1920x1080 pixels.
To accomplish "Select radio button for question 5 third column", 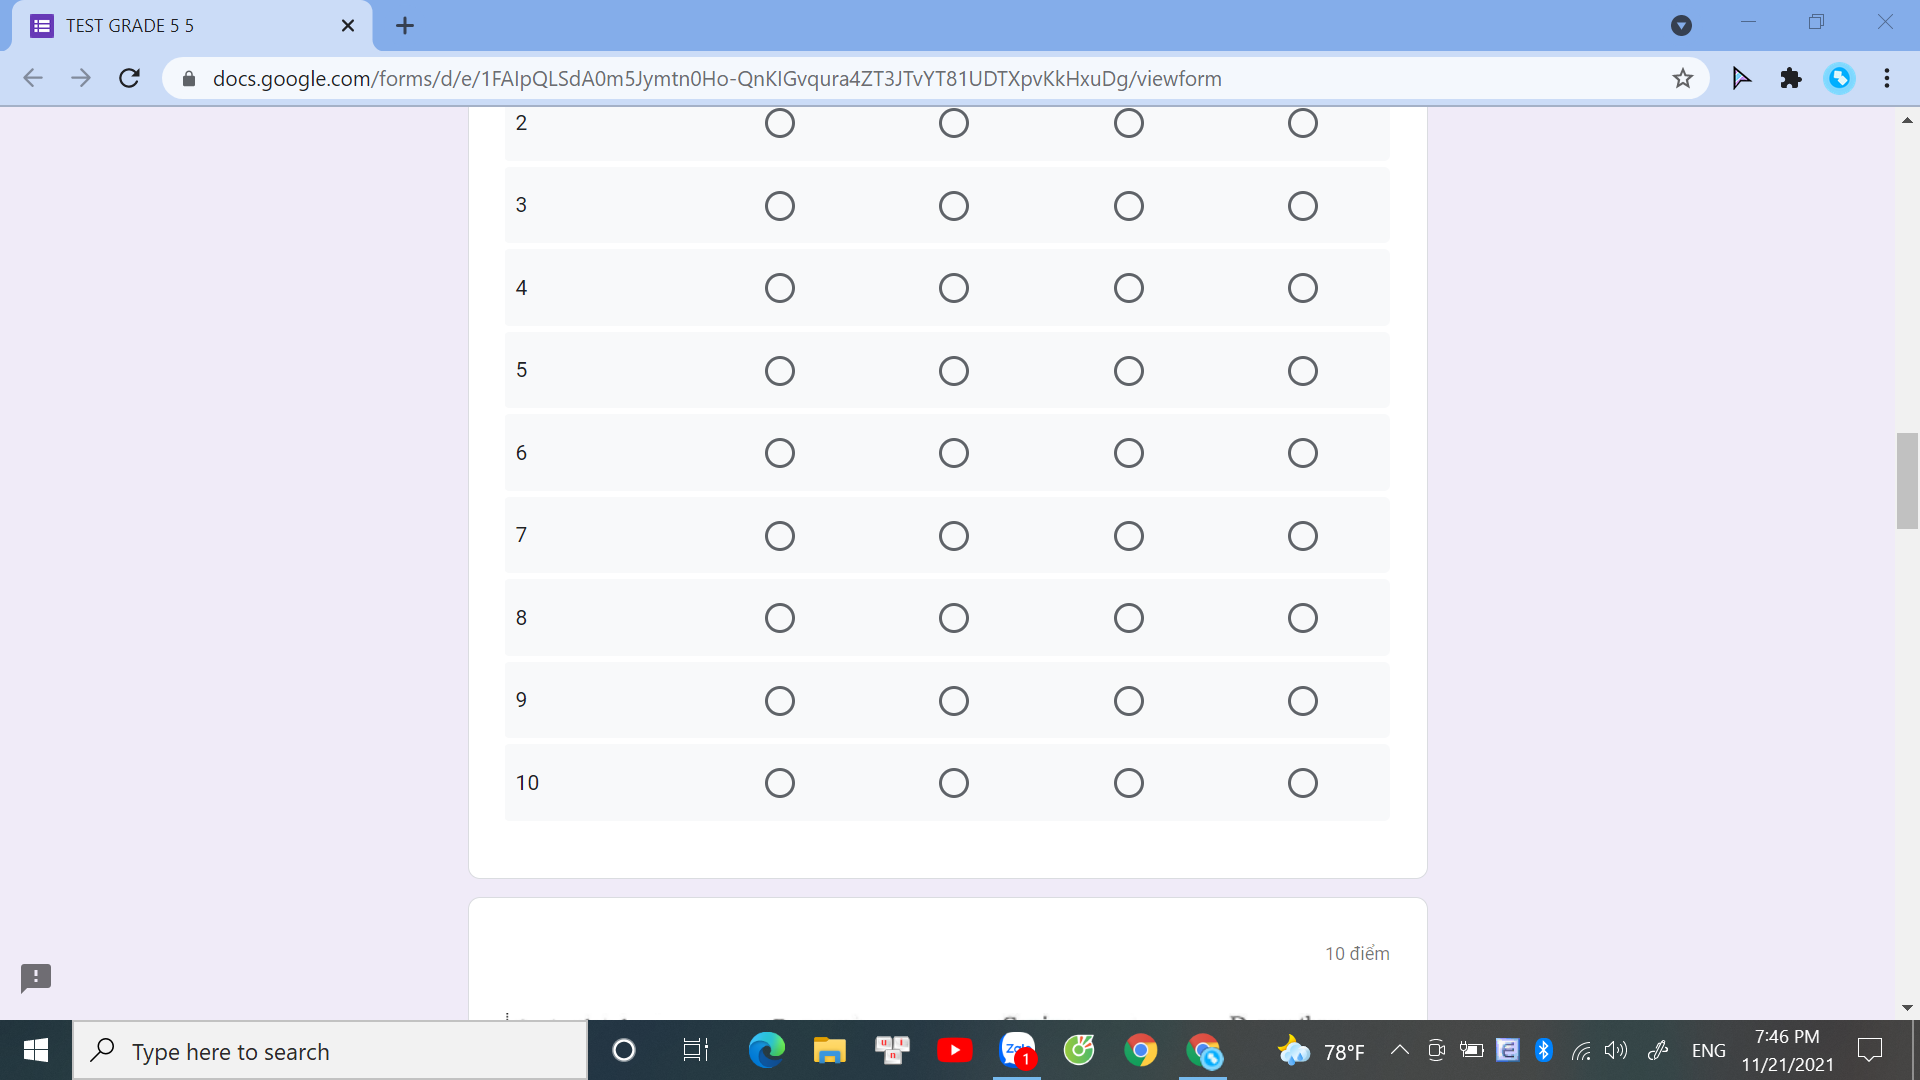I will coord(1127,371).
